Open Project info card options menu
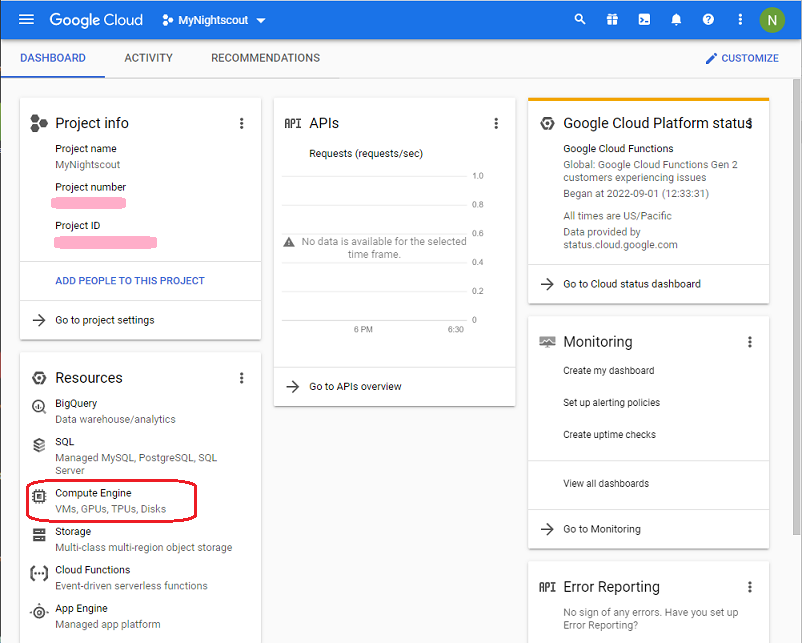 pos(241,123)
